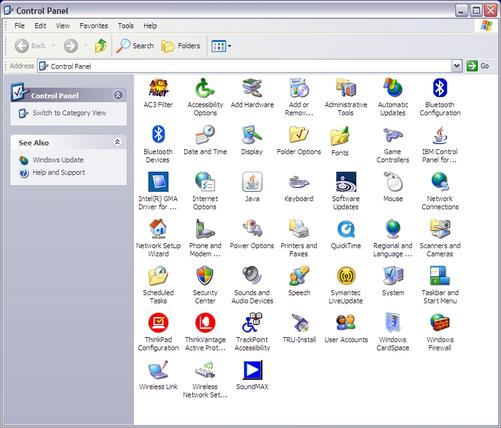Open the View menu

point(63,26)
